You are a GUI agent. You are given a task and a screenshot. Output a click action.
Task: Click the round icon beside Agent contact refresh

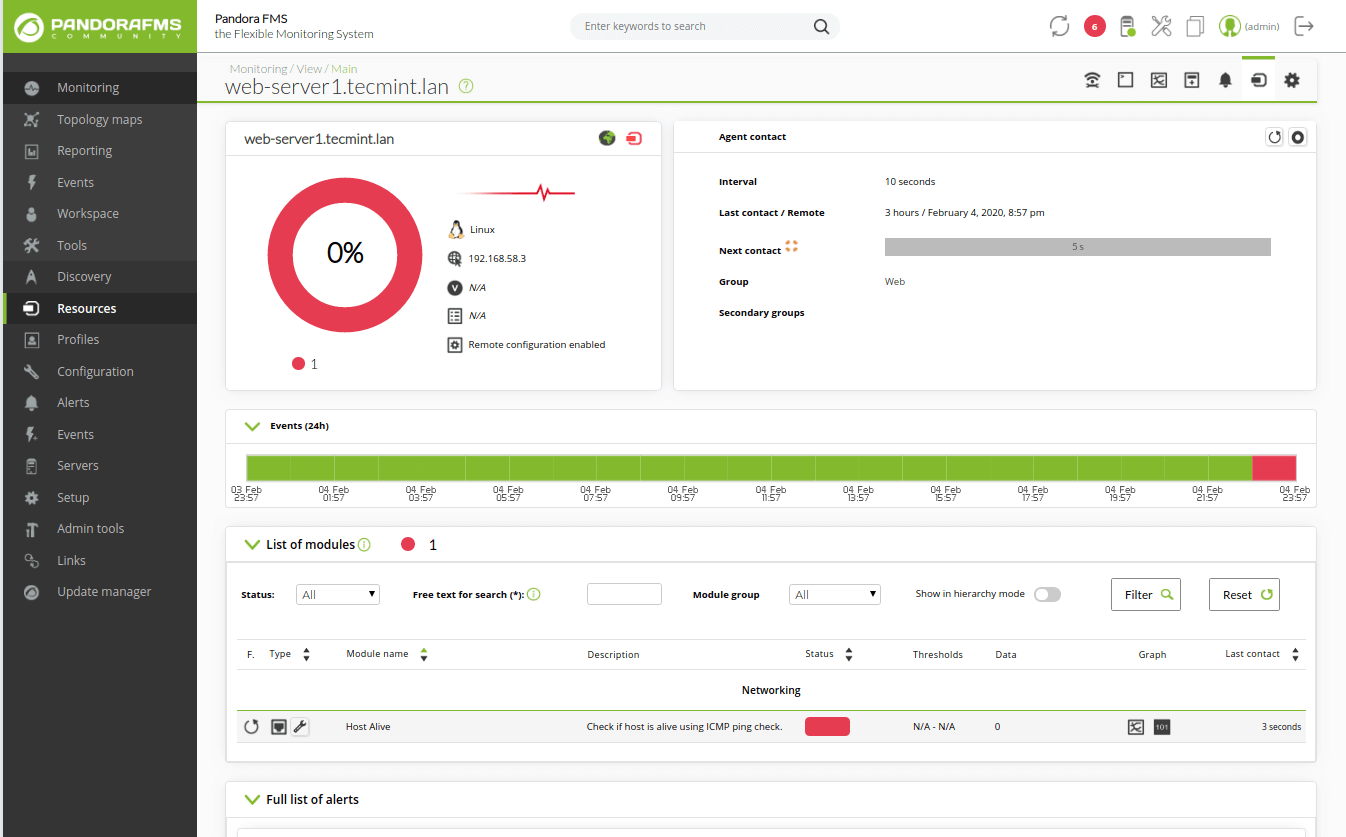pyautogui.click(x=1298, y=137)
